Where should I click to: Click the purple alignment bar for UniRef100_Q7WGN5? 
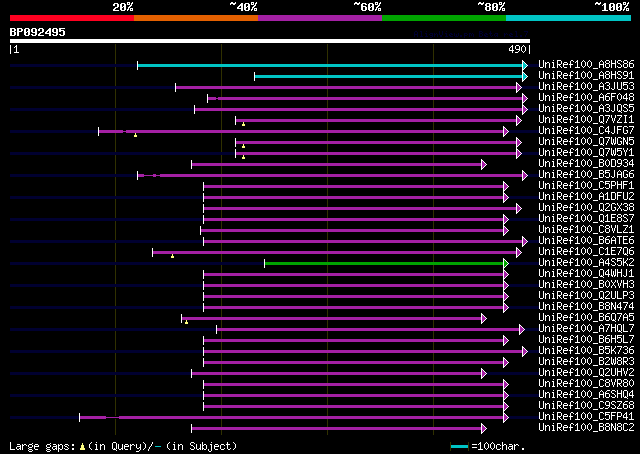376,142
